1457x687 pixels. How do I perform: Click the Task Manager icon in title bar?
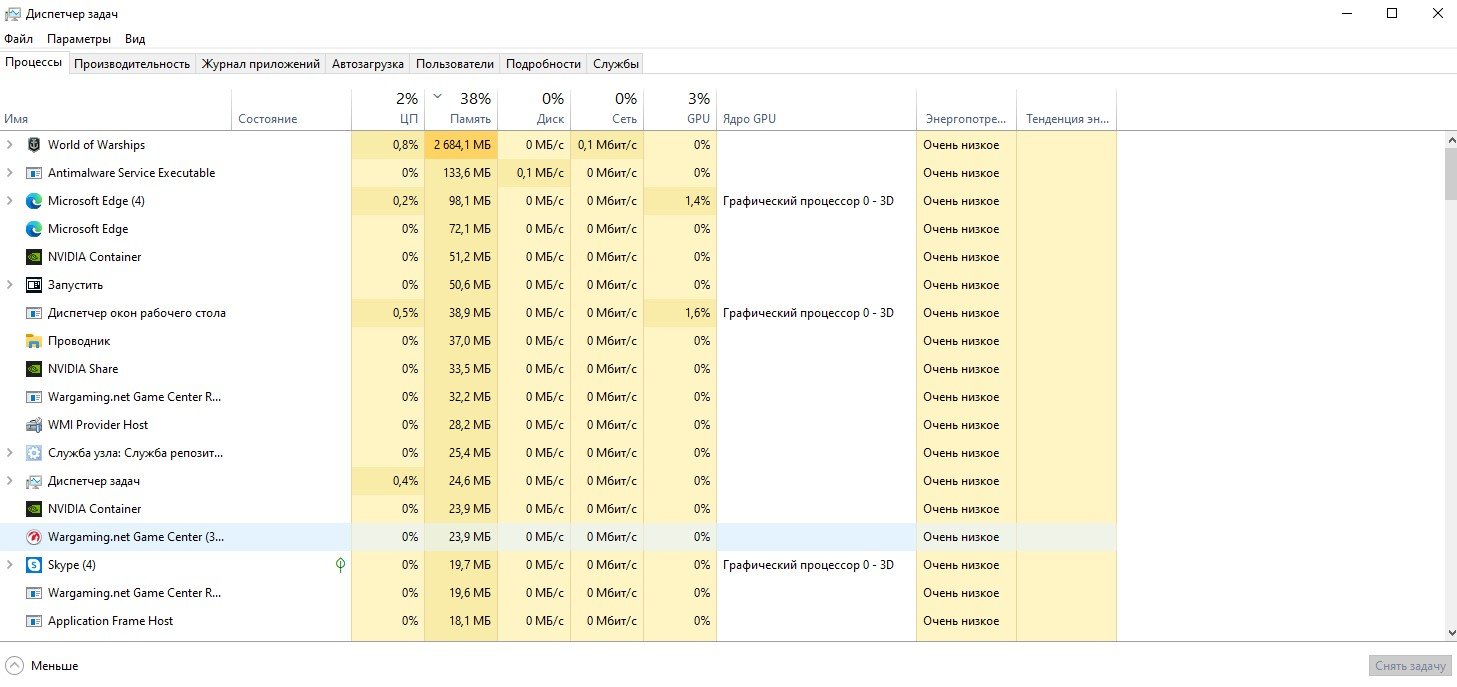13,13
